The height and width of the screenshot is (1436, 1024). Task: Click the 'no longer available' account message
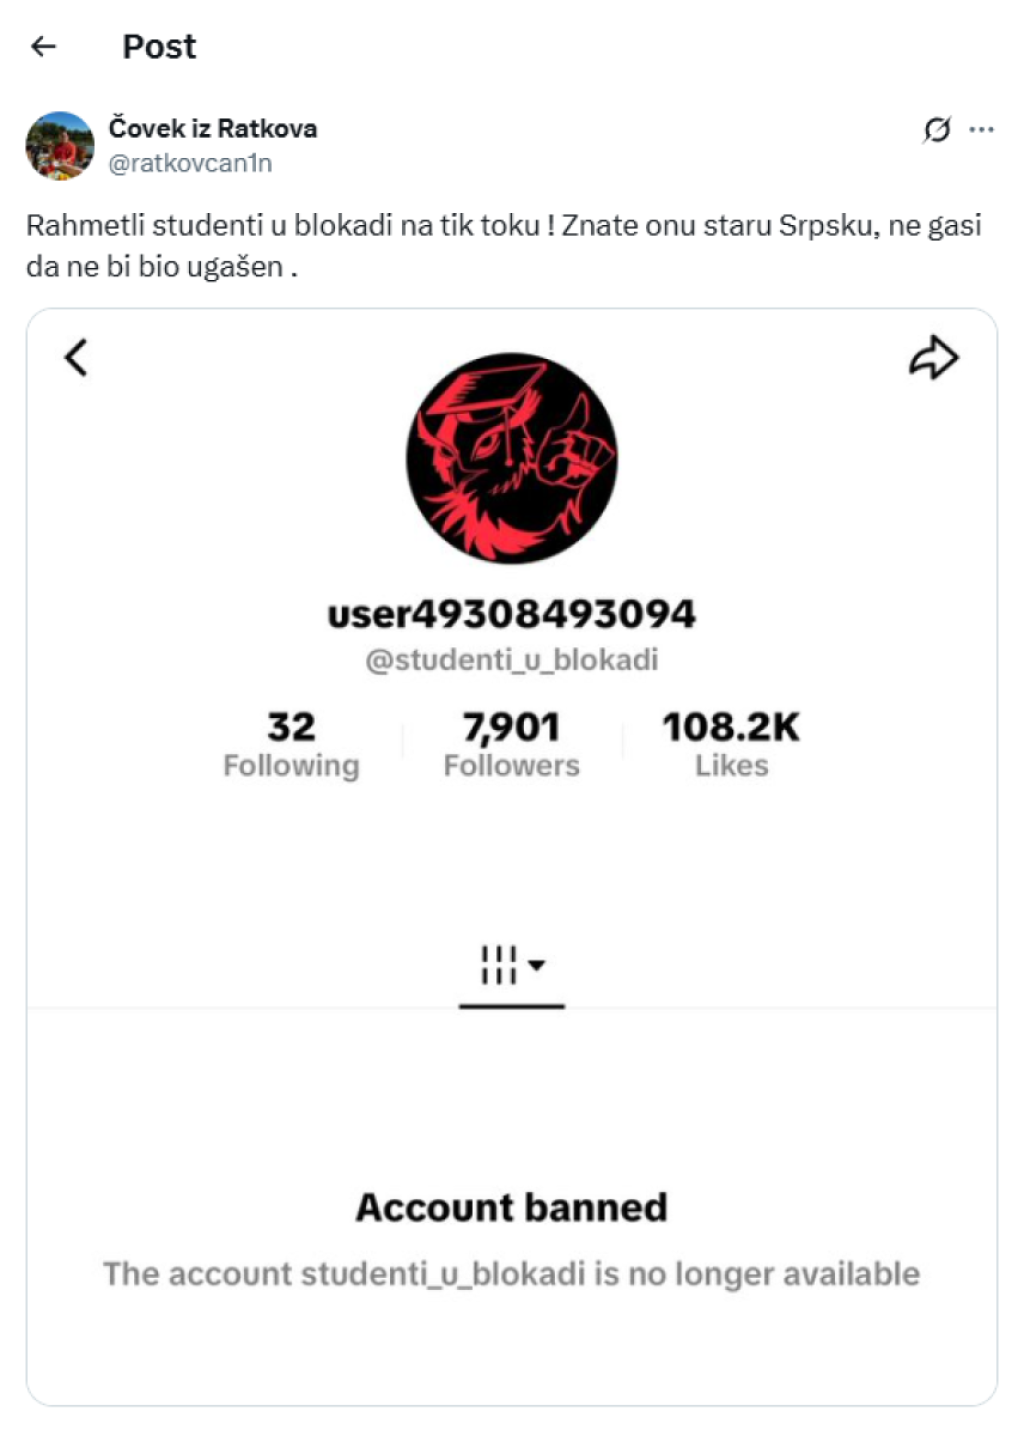pyautogui.click(x=511, y=1274)
